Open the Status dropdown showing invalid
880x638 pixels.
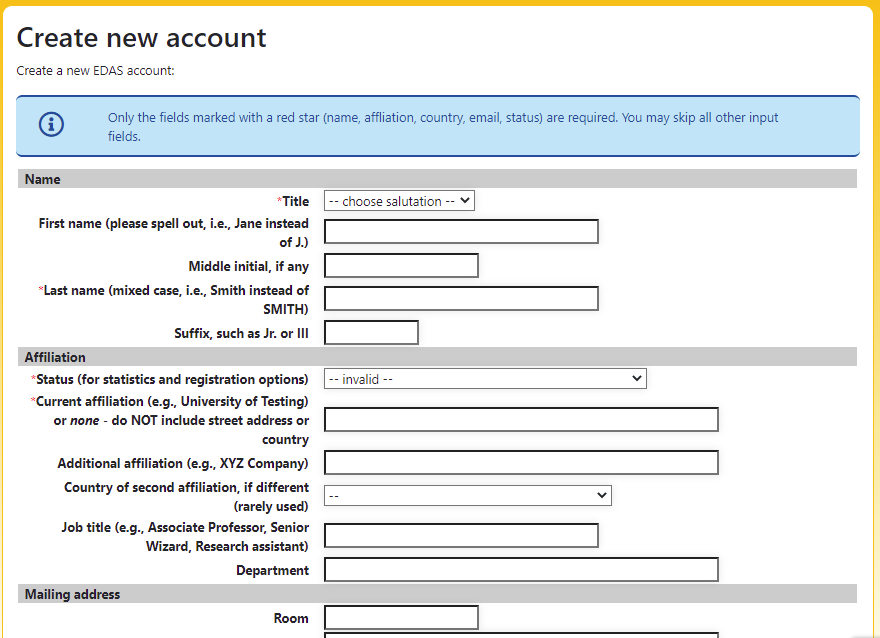point(485,379)
